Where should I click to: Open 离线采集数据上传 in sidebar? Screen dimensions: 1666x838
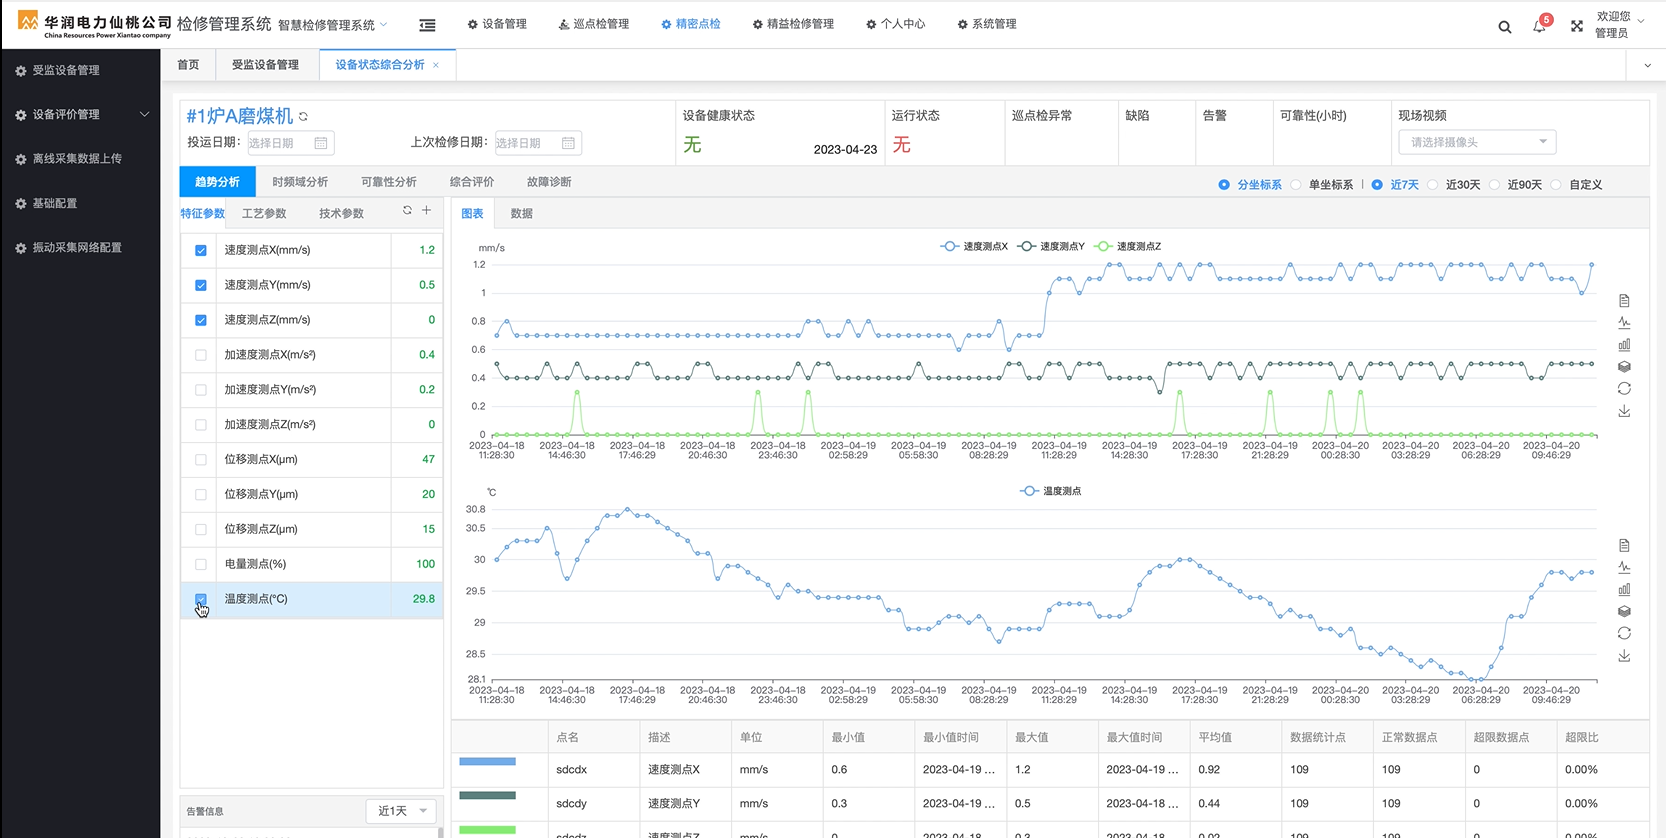[80, 159]
